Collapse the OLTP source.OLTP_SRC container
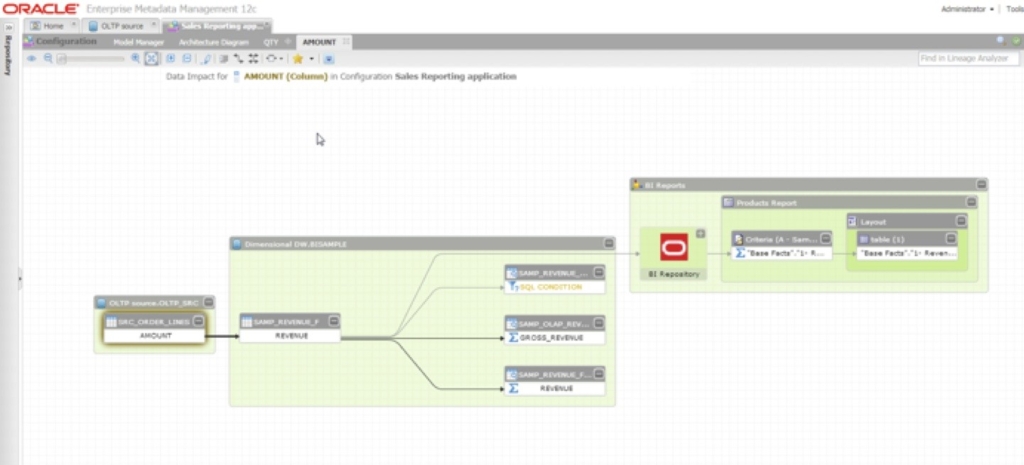This screenshot has width=1024, height=465. click(208, 302)
